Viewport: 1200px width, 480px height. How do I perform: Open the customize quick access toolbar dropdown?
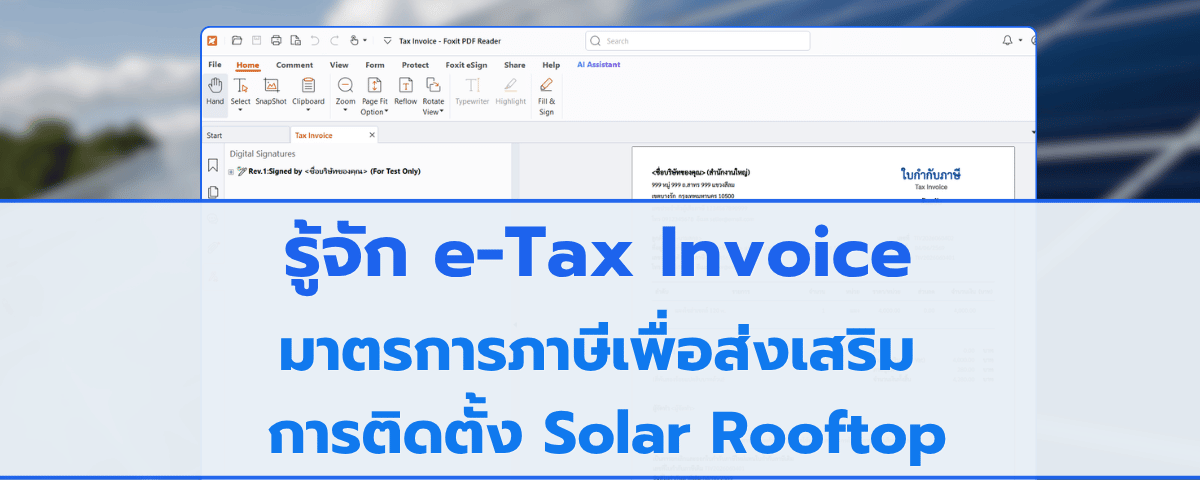click(x=387, y=41)
